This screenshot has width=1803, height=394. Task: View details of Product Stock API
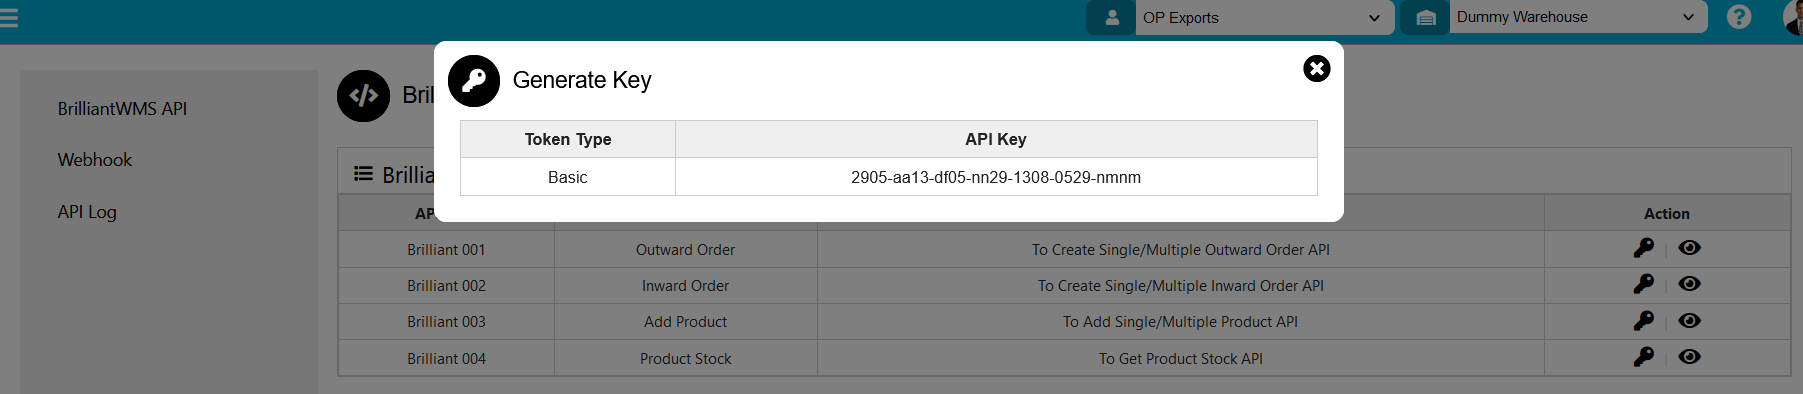pos(1689,357)
